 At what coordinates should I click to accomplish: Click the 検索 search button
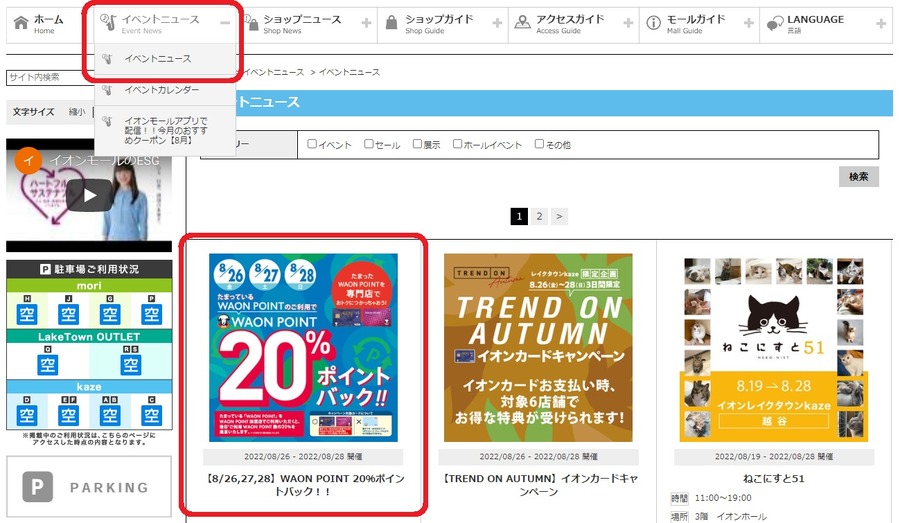click(x=859, y=177)
